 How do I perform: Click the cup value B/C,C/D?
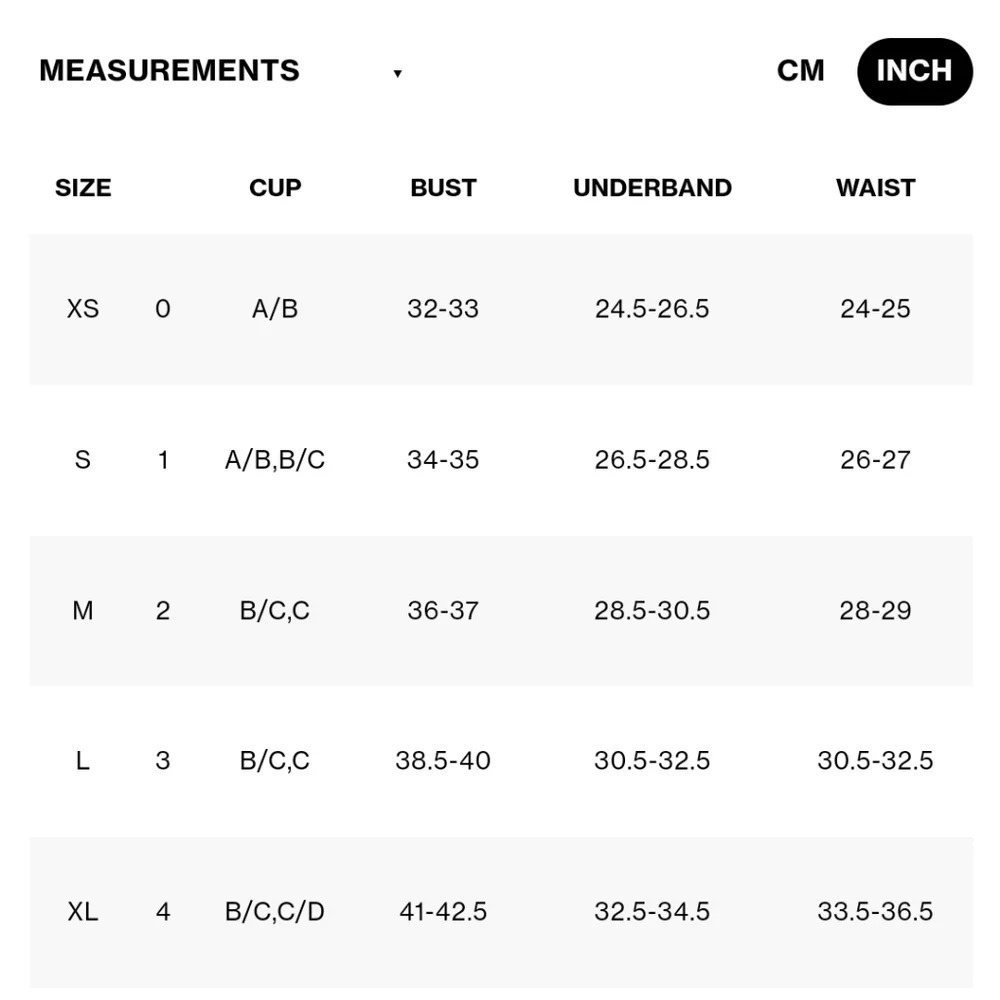click(x=275, y=912)
